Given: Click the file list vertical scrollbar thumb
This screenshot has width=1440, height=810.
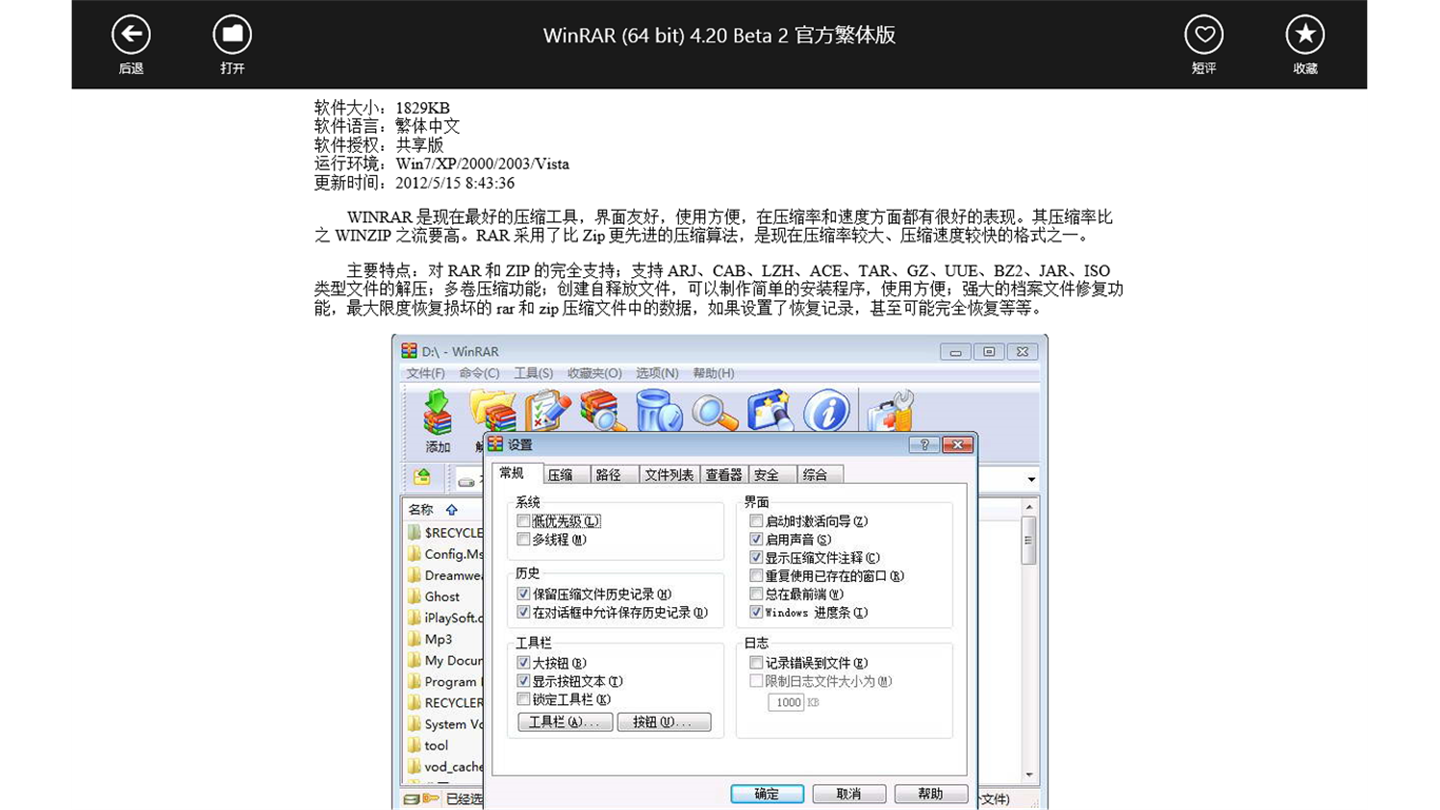Looking at the screenshot, I should 1029,541.
